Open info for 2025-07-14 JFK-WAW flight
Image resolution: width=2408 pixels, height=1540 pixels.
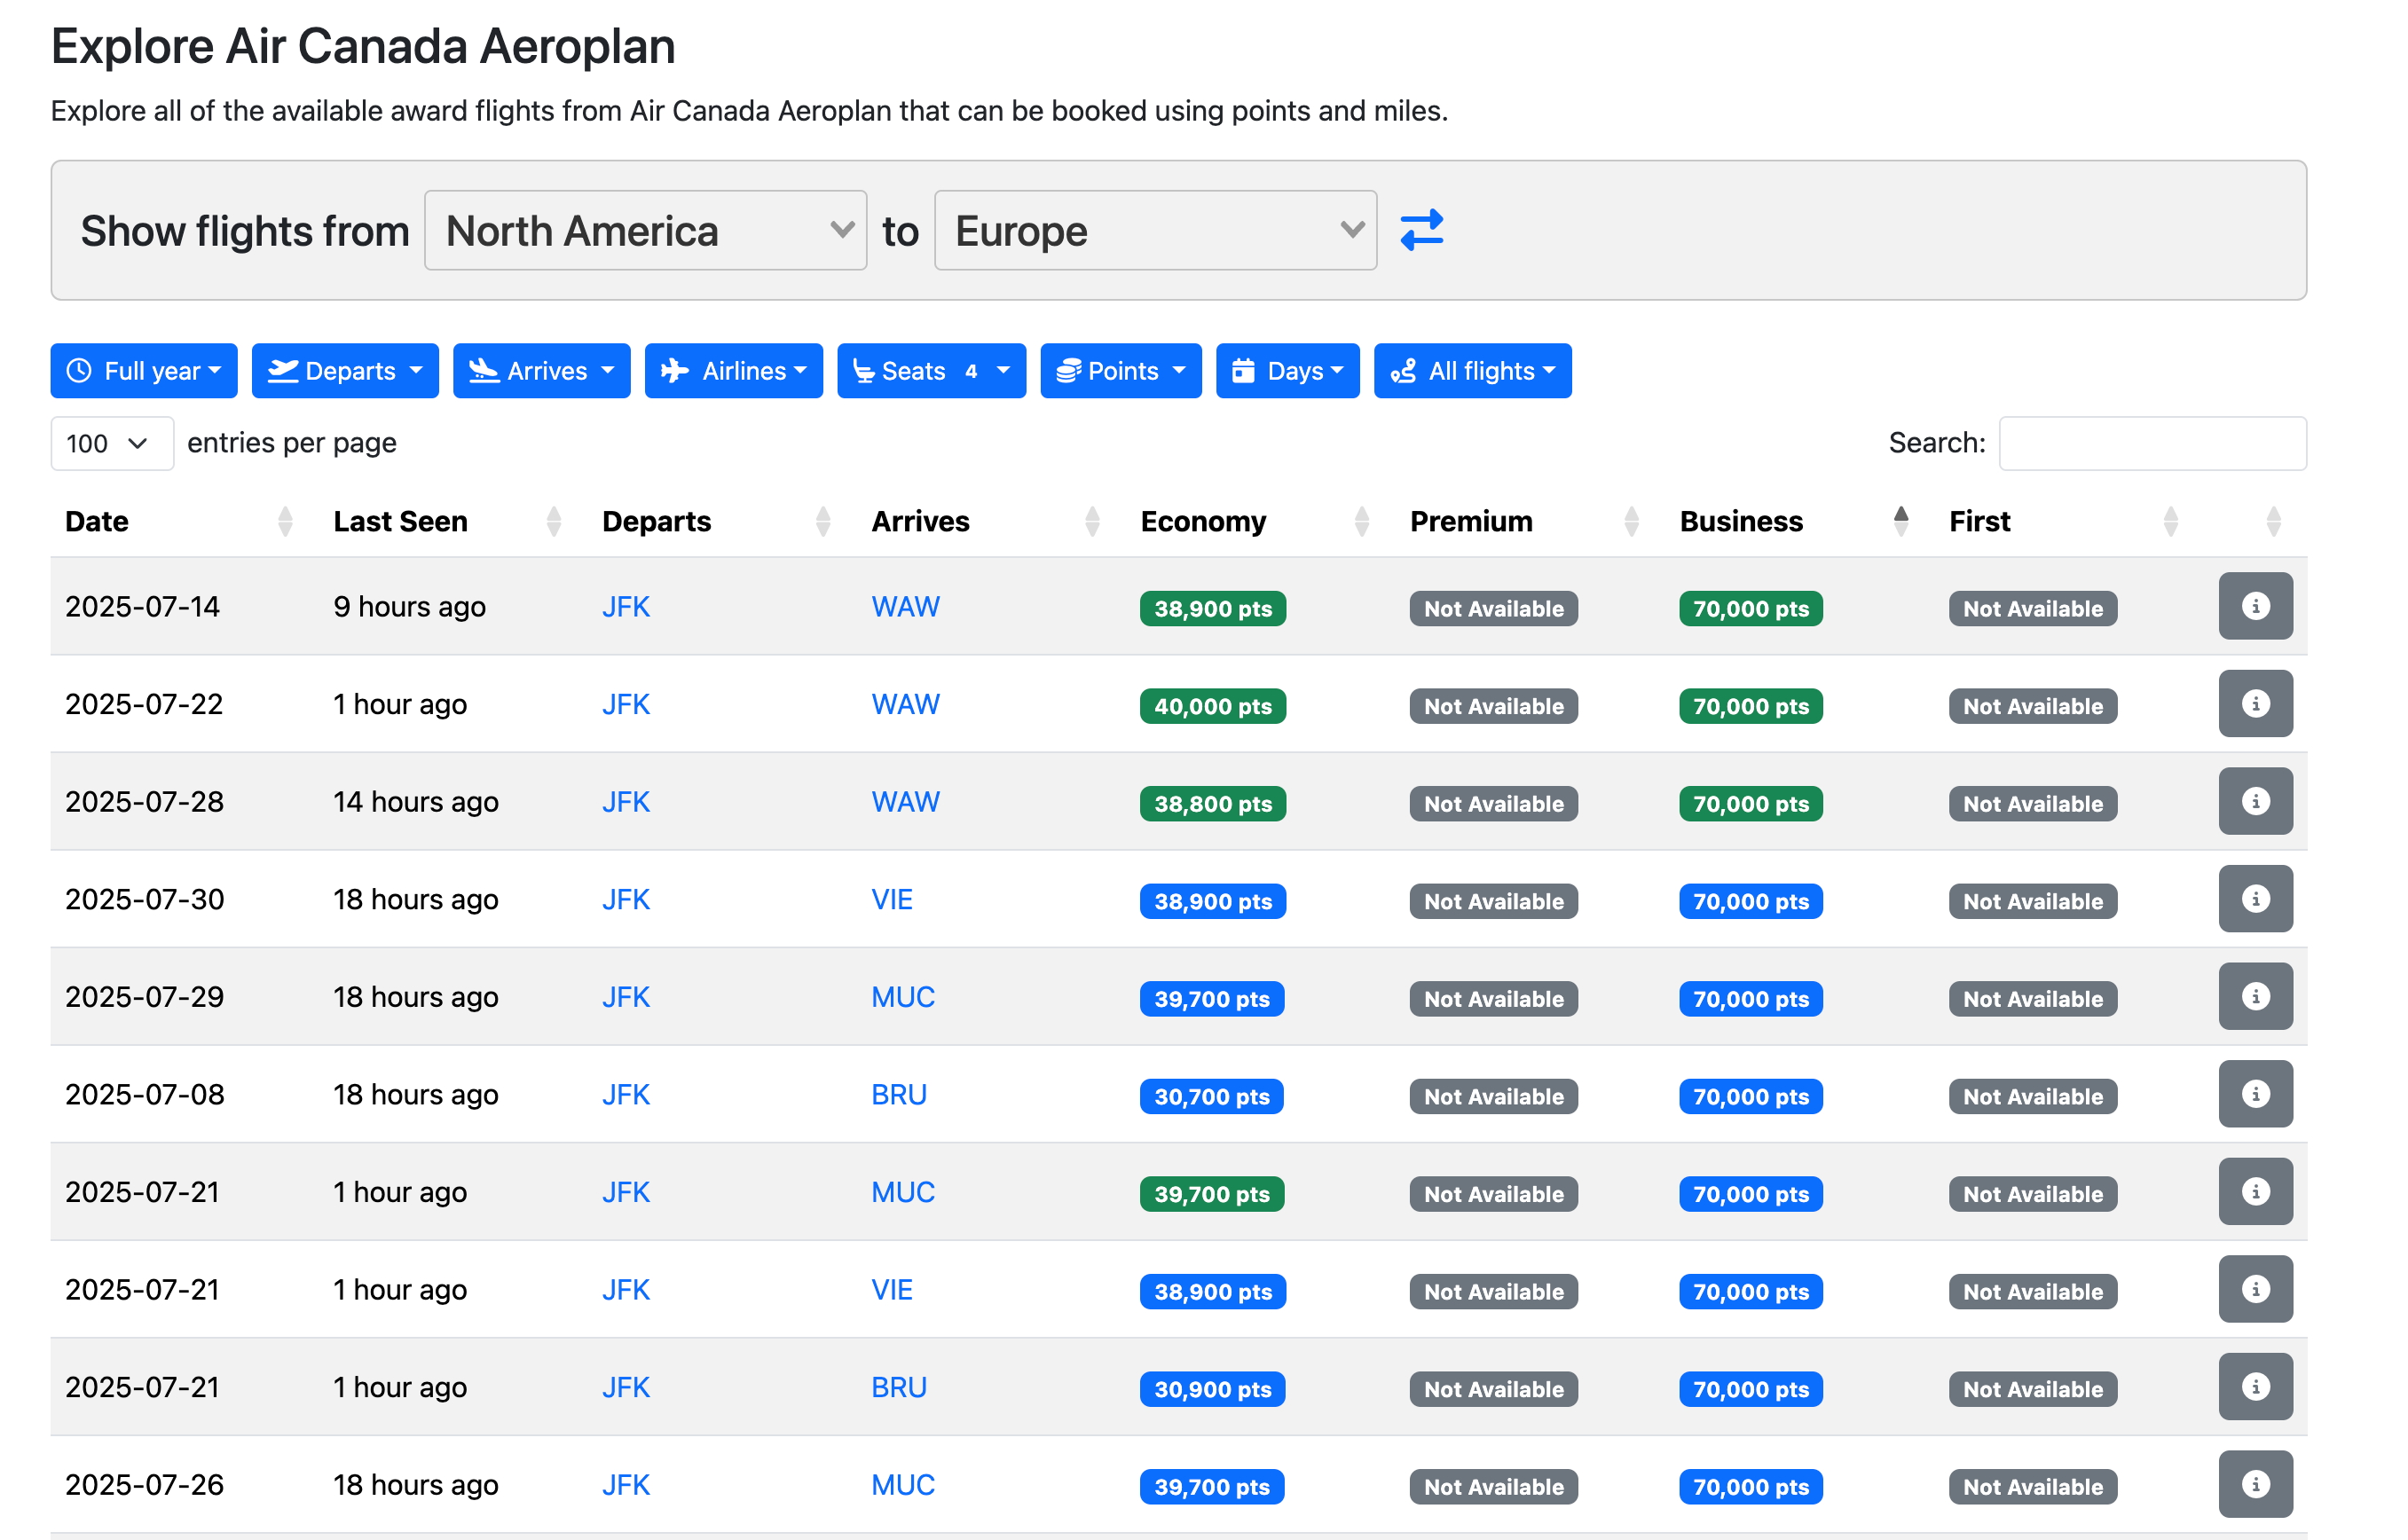pos(2255,606)
